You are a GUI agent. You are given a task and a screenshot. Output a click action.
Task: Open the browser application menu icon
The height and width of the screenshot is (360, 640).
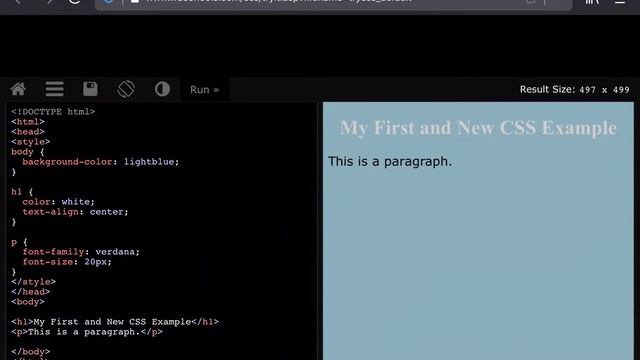tap(620, 2)
